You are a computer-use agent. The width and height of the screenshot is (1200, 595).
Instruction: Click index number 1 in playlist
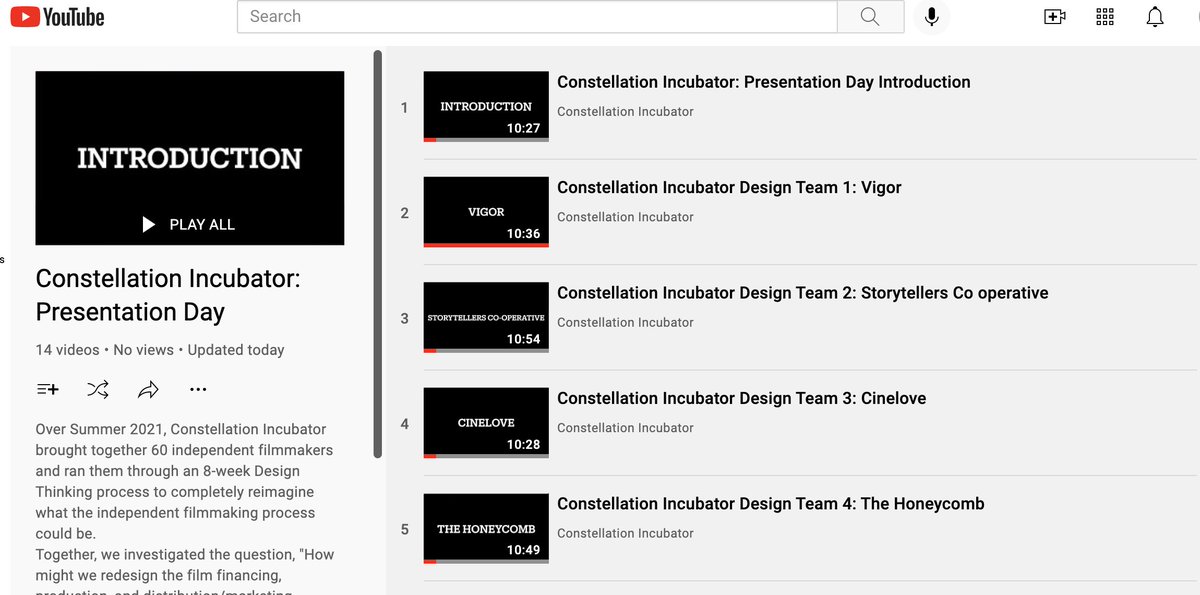[x=405, y=107]
